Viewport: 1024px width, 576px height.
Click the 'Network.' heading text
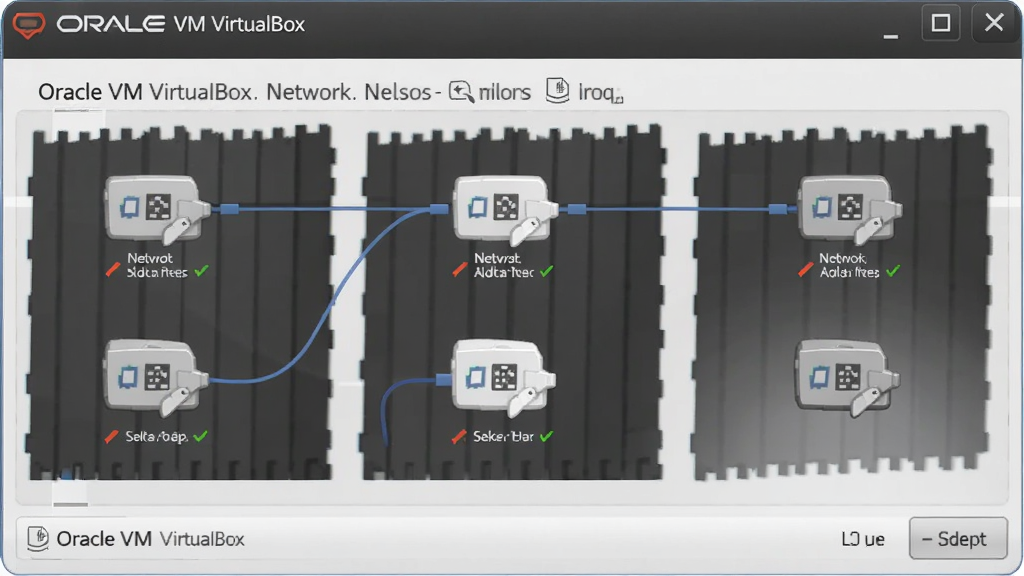[x=311, y=92]
